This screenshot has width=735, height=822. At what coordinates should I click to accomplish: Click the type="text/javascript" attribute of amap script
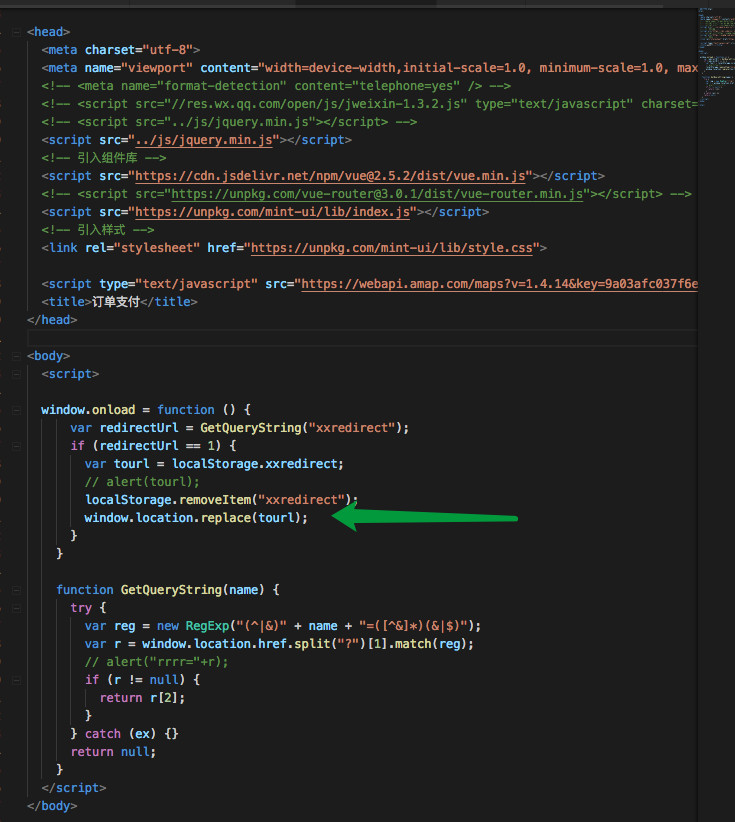178,284
